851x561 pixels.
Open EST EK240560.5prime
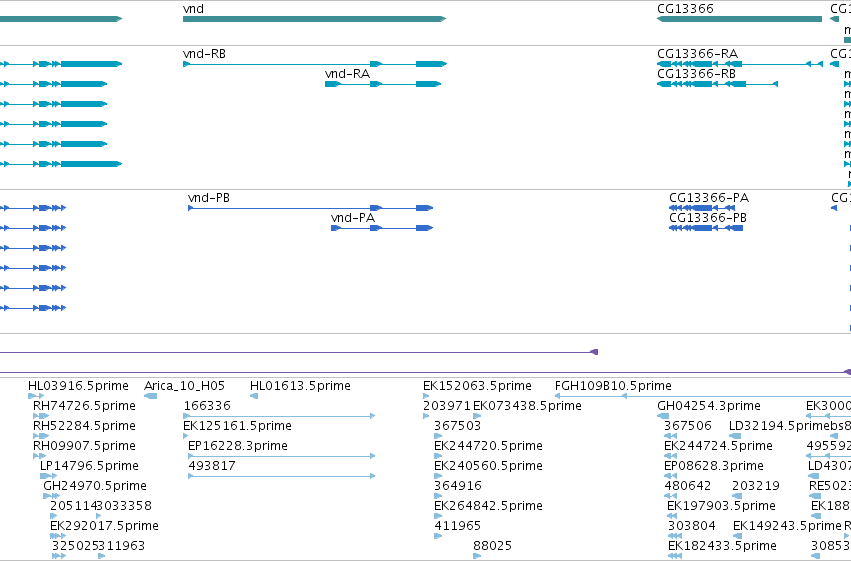pyautogui.click(x=488, y=466)
